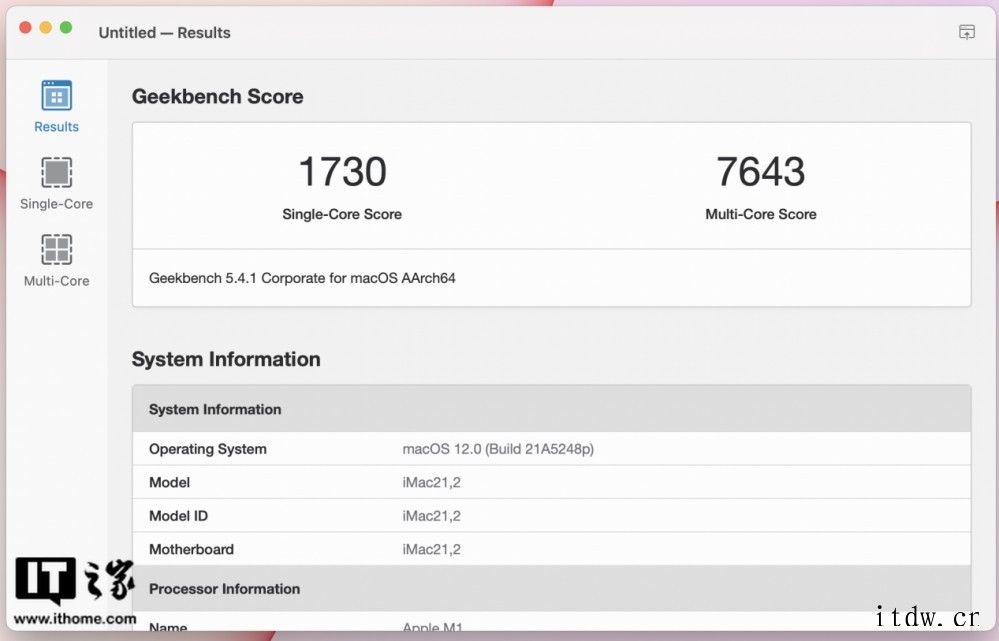Click the Single-Core Score label
The height and width of the screenshot is (641, 999).
[342, 214]
